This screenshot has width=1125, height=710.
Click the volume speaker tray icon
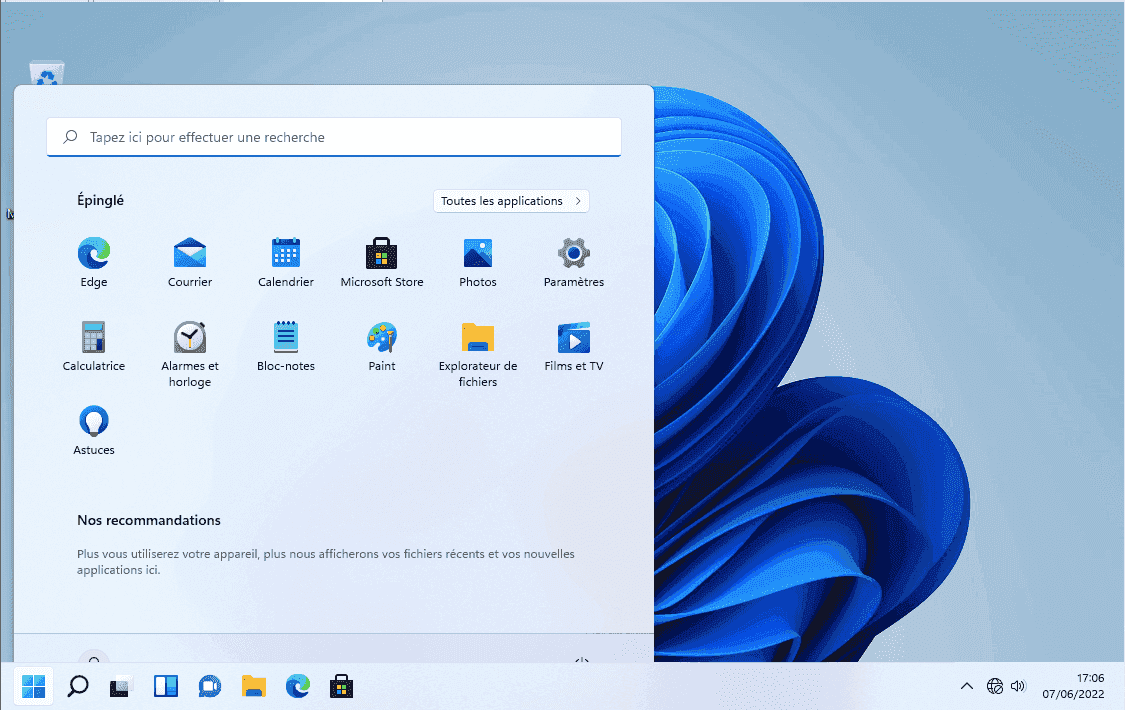pos(1018,686)
